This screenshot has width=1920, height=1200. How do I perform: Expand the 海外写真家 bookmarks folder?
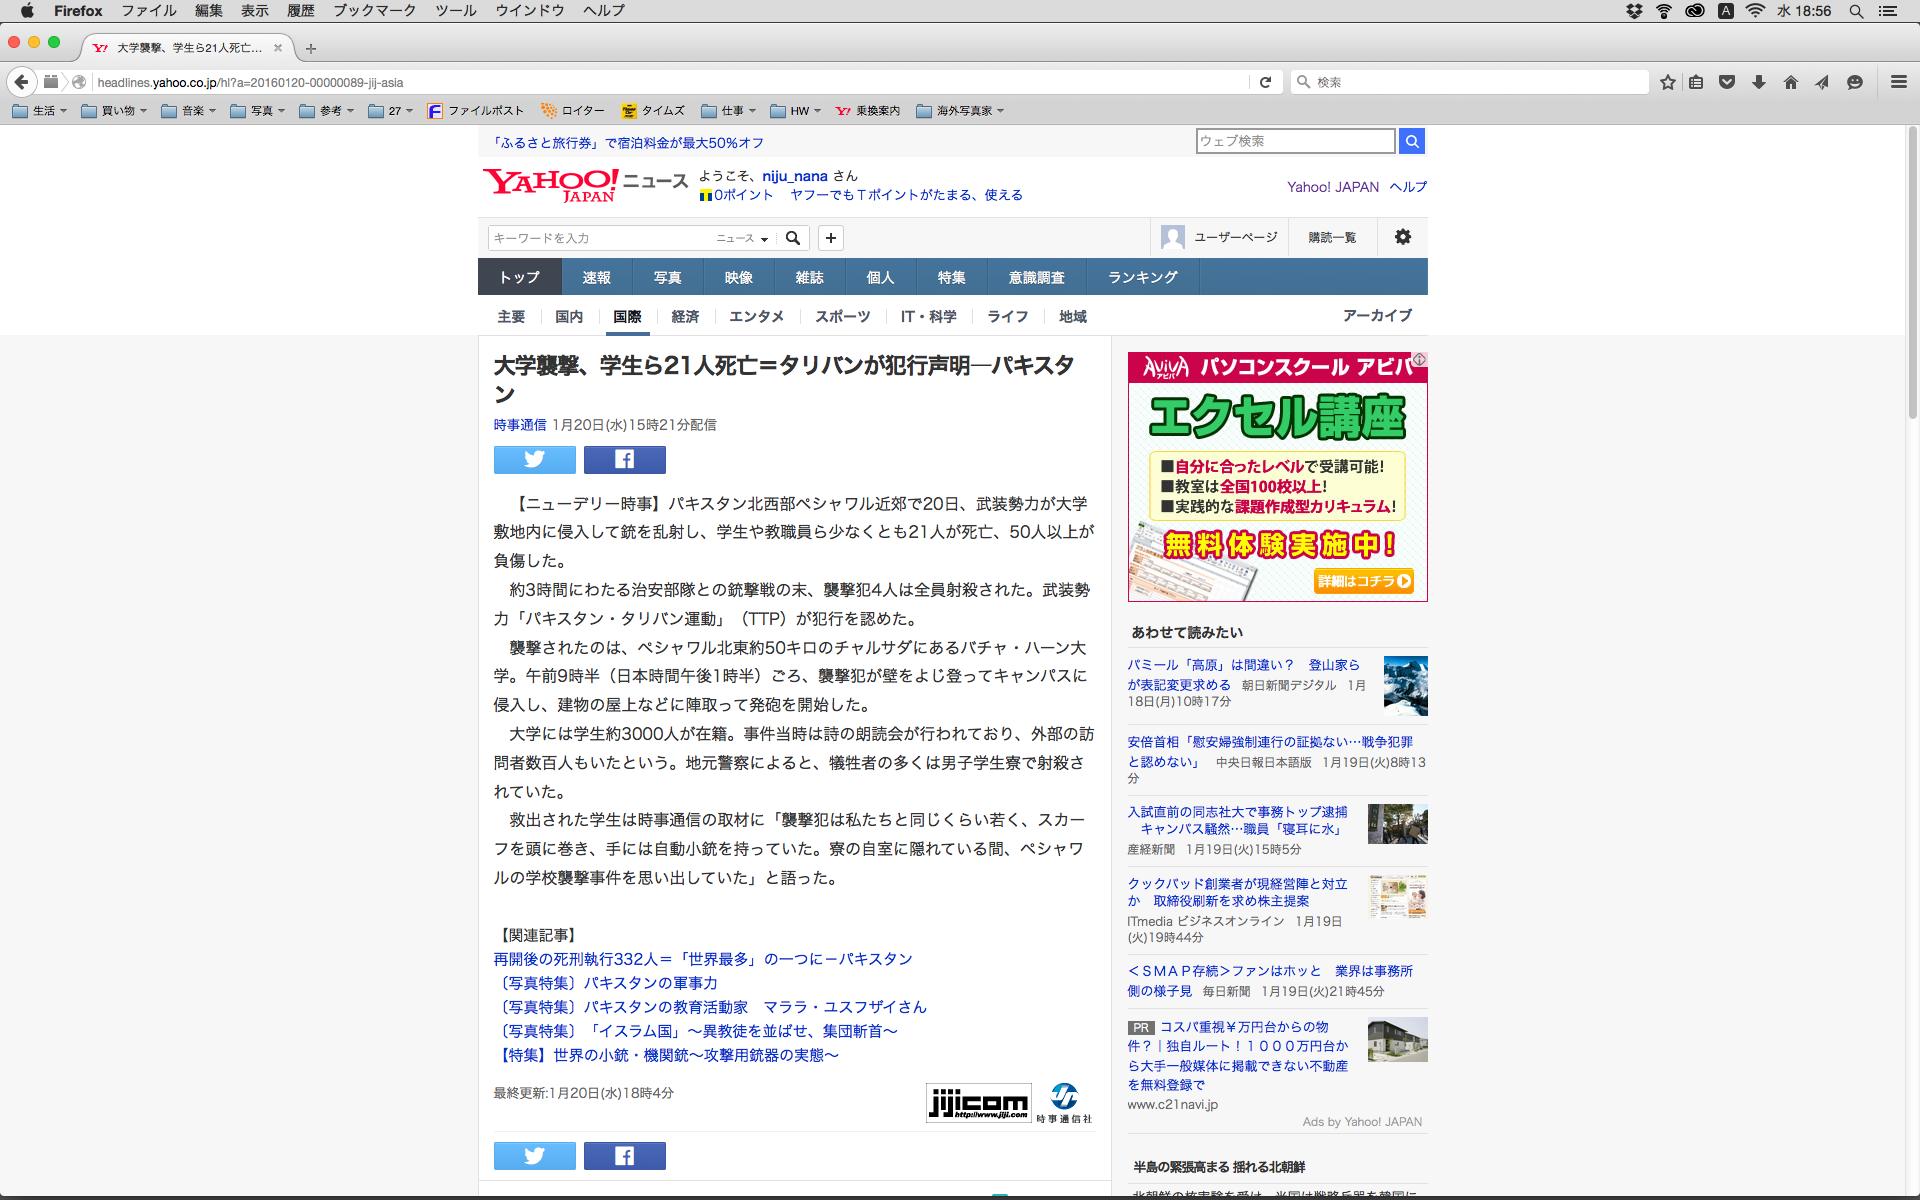(960, 111)
